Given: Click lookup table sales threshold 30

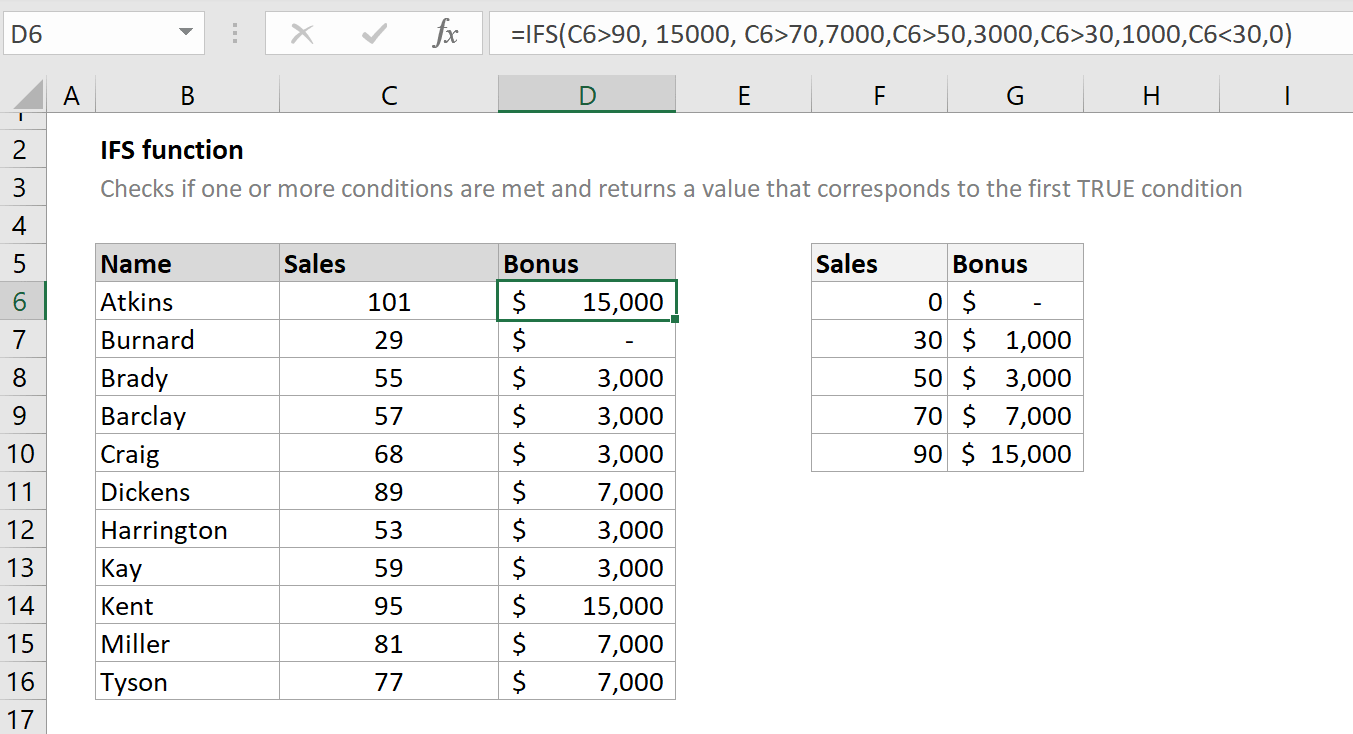Looking at the screenshot, I should pyautogui.click(x=879, y=340).
